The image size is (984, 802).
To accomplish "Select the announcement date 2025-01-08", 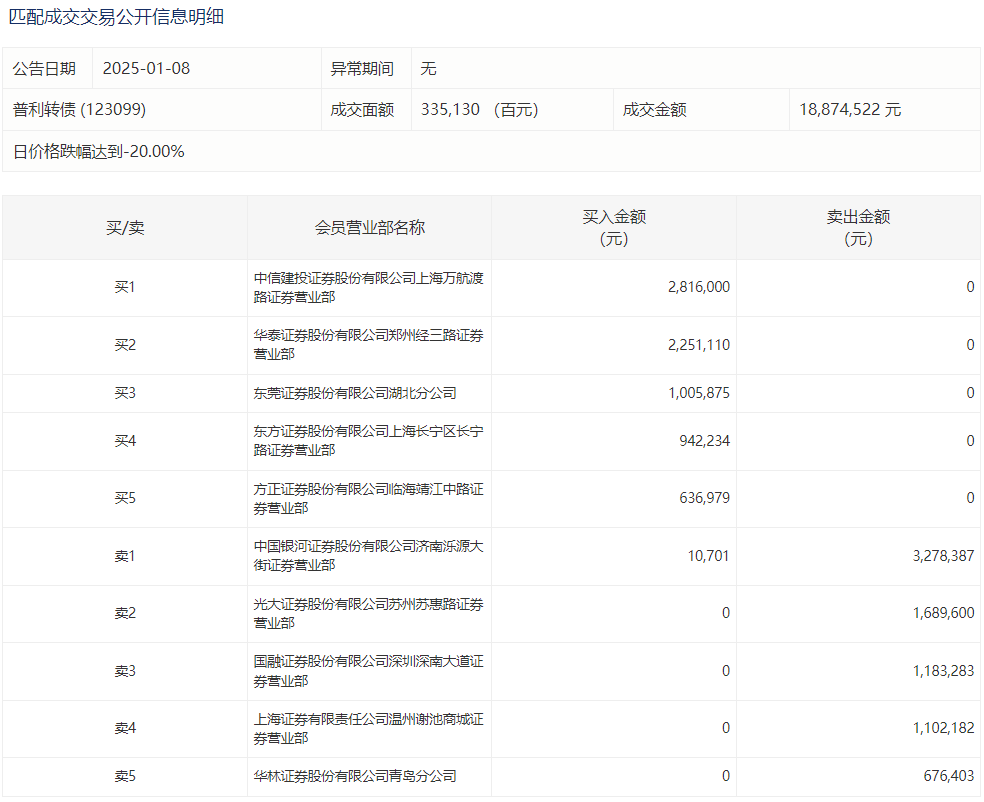I will point(146,69).
